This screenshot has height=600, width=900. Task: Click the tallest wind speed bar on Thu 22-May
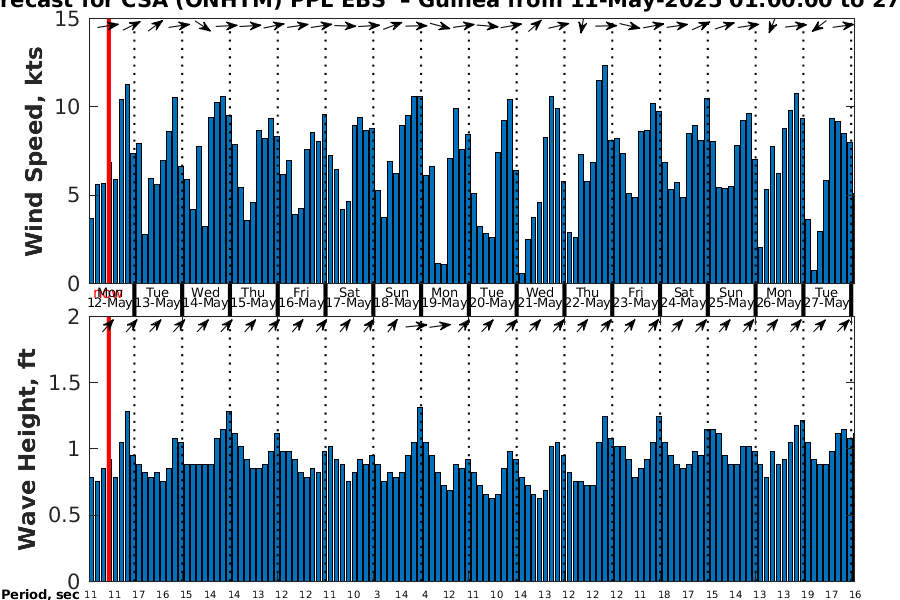(x=605, y=174)
